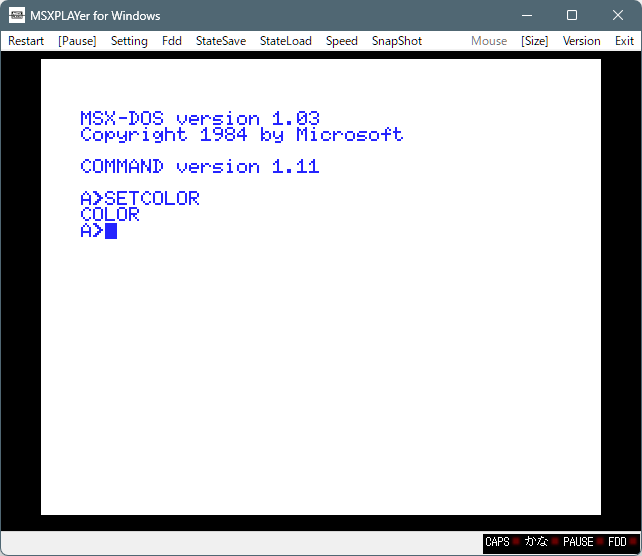The height and width of the screenshot is (556, 642).
Task: Click the 'Copyright 1984 by Microsoft' line
Action: (242, 135)
